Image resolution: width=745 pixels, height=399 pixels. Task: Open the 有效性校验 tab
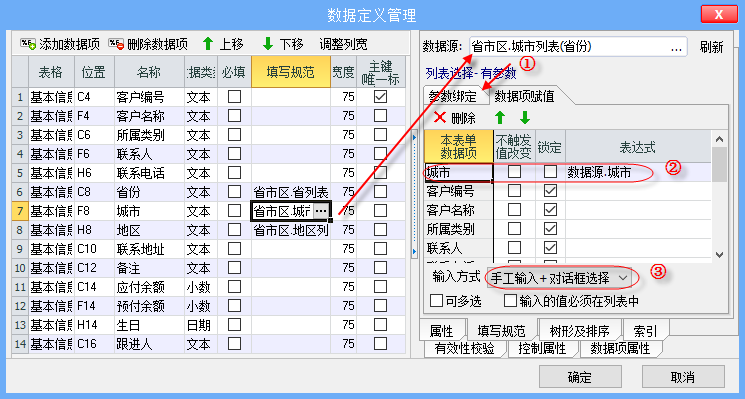click(464, 349)
